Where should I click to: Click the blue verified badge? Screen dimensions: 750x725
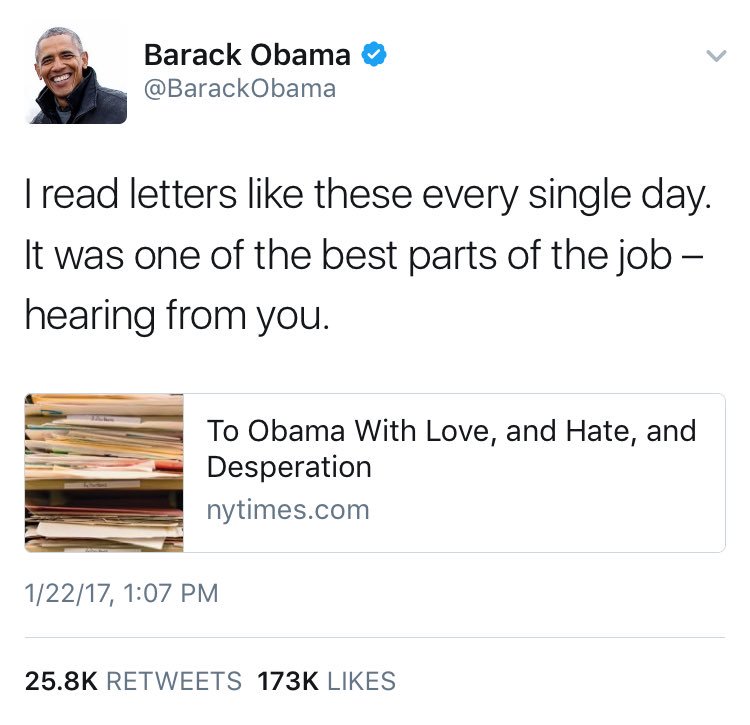pos(374,55)
